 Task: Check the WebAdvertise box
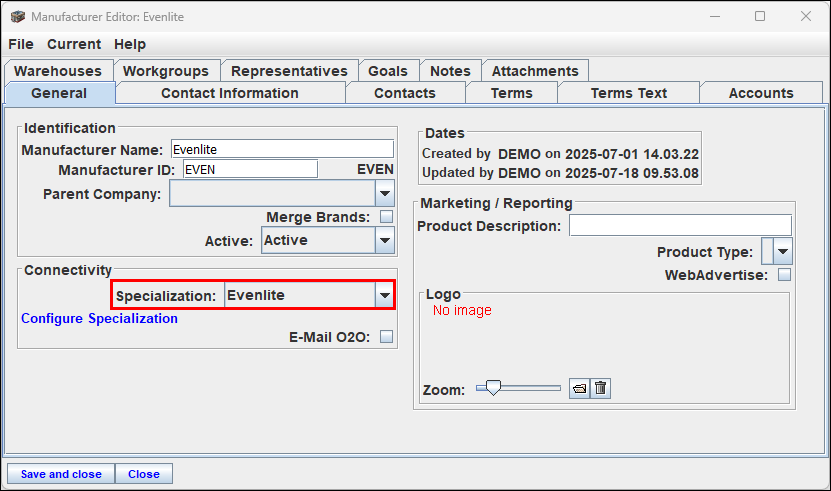pos(784,275)
